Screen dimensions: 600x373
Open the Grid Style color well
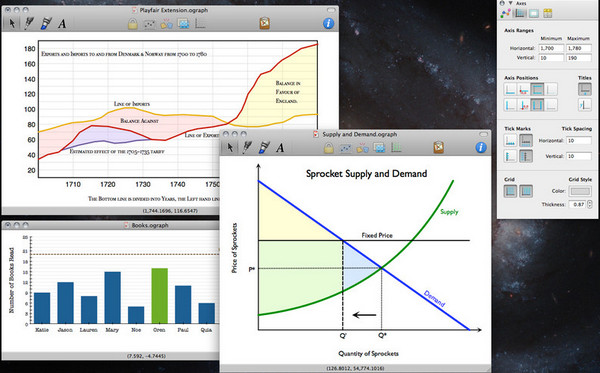[580, 191]
